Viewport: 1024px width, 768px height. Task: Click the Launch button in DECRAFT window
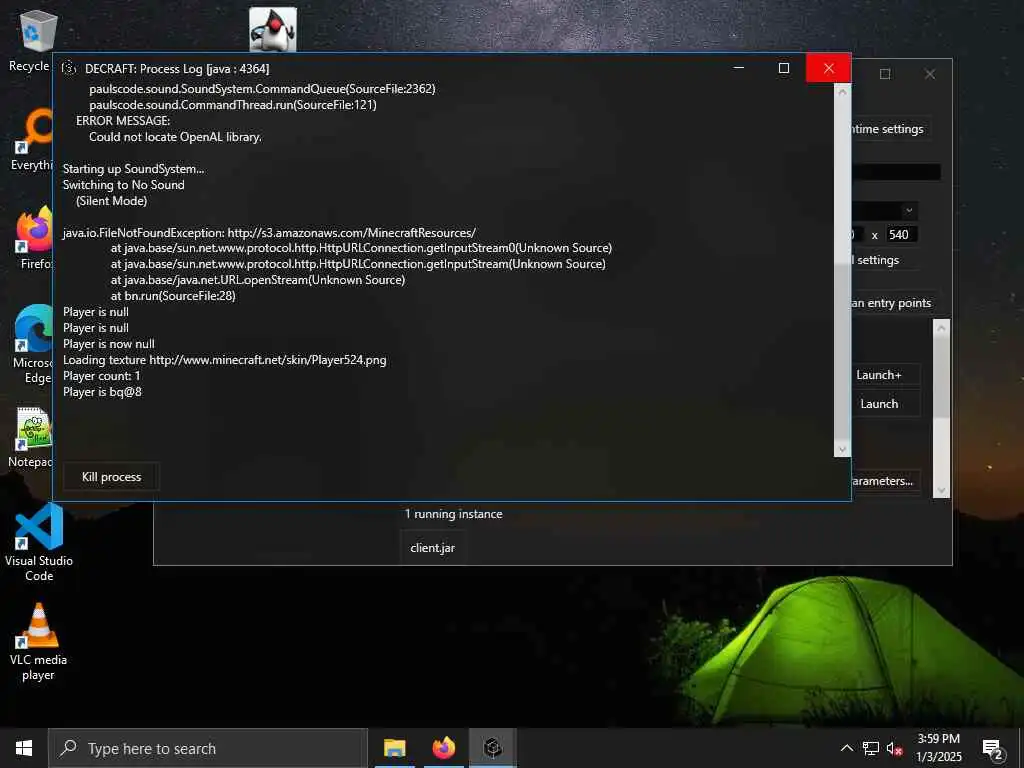(879, 404)
